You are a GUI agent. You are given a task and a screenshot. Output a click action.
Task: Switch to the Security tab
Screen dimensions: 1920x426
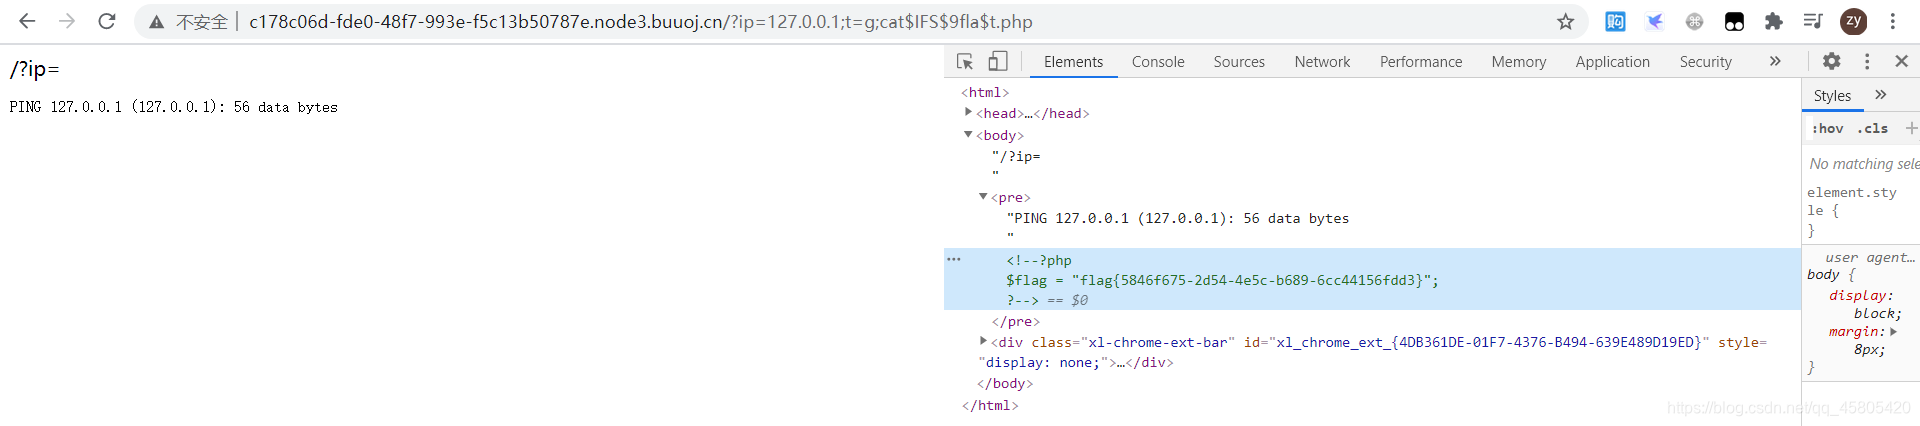click(x=1706, y=62)
